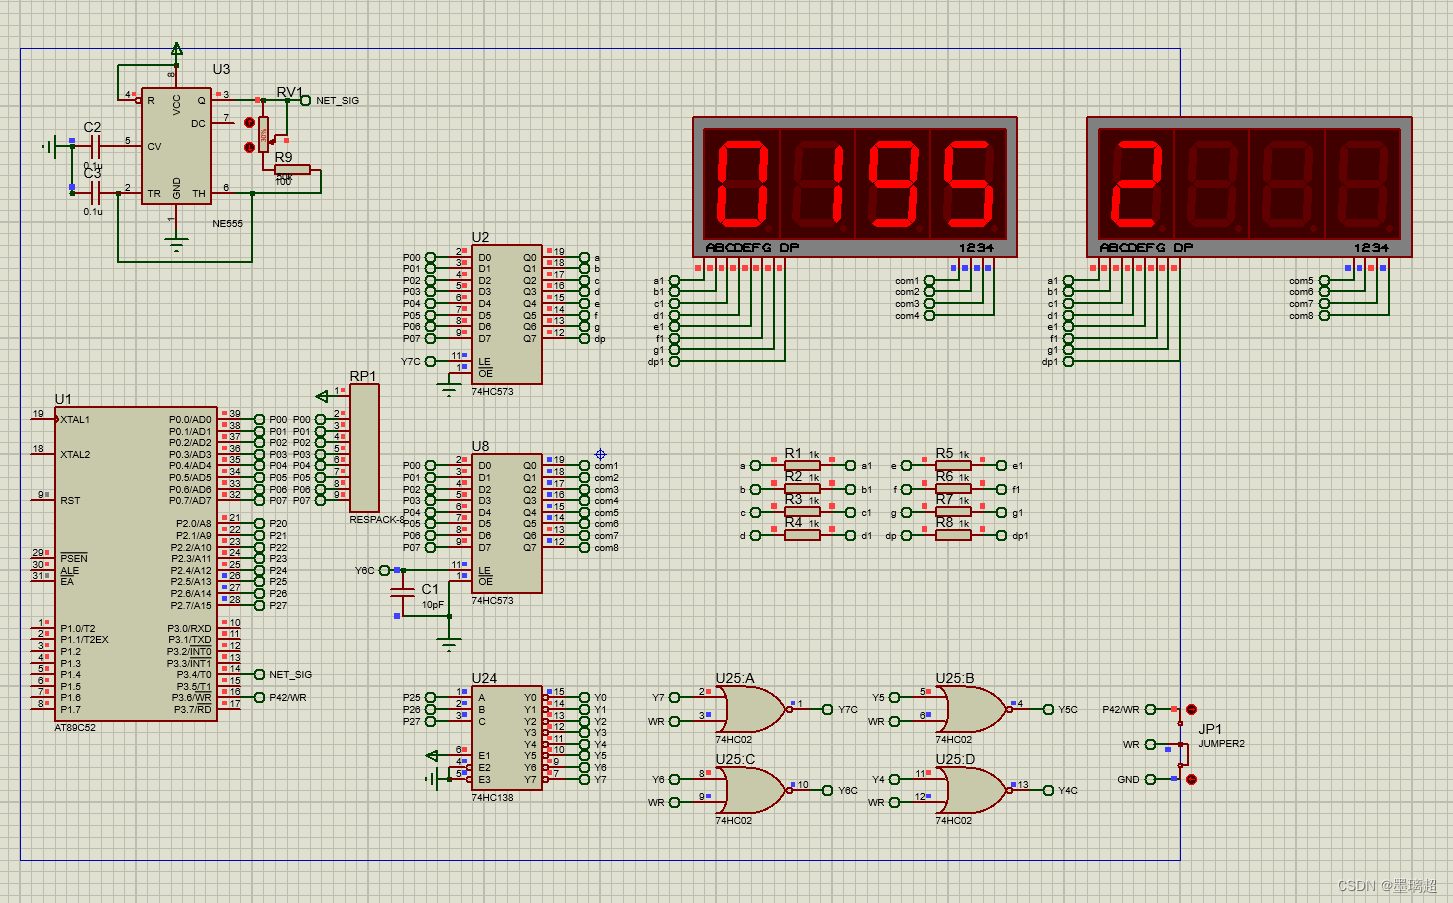Select resistor R8 1k
This screenshot has width=1453, height=903.
click(953, 535)
